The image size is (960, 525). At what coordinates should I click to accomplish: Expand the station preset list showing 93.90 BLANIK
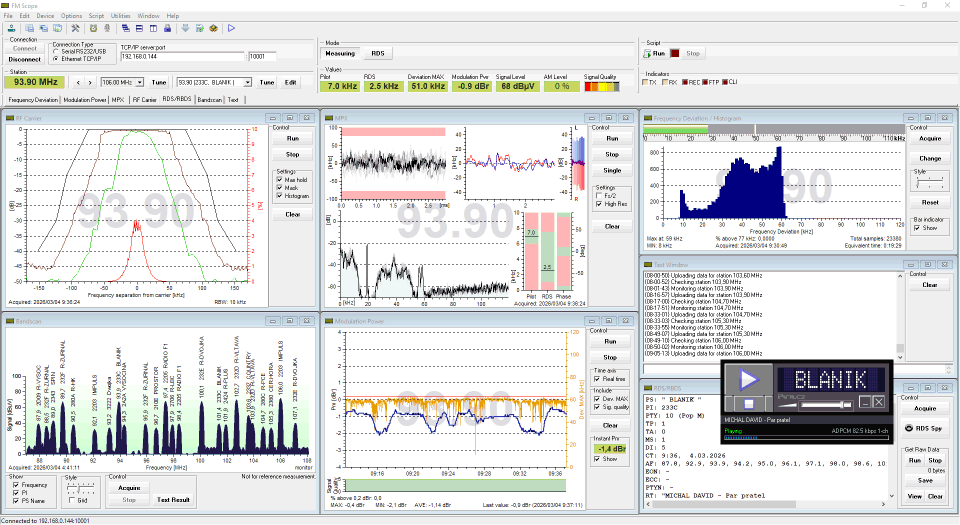point(247,82)
